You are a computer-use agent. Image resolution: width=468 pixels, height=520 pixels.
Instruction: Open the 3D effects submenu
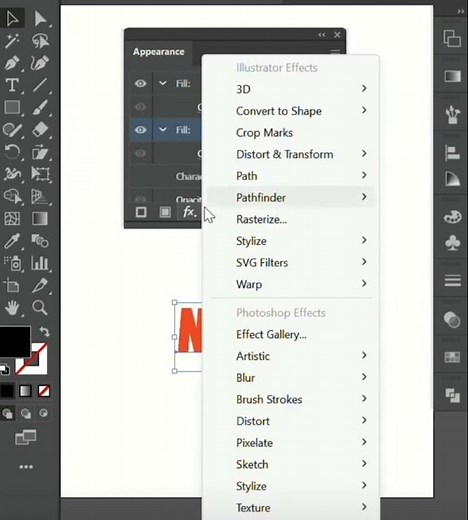(291, 89)
